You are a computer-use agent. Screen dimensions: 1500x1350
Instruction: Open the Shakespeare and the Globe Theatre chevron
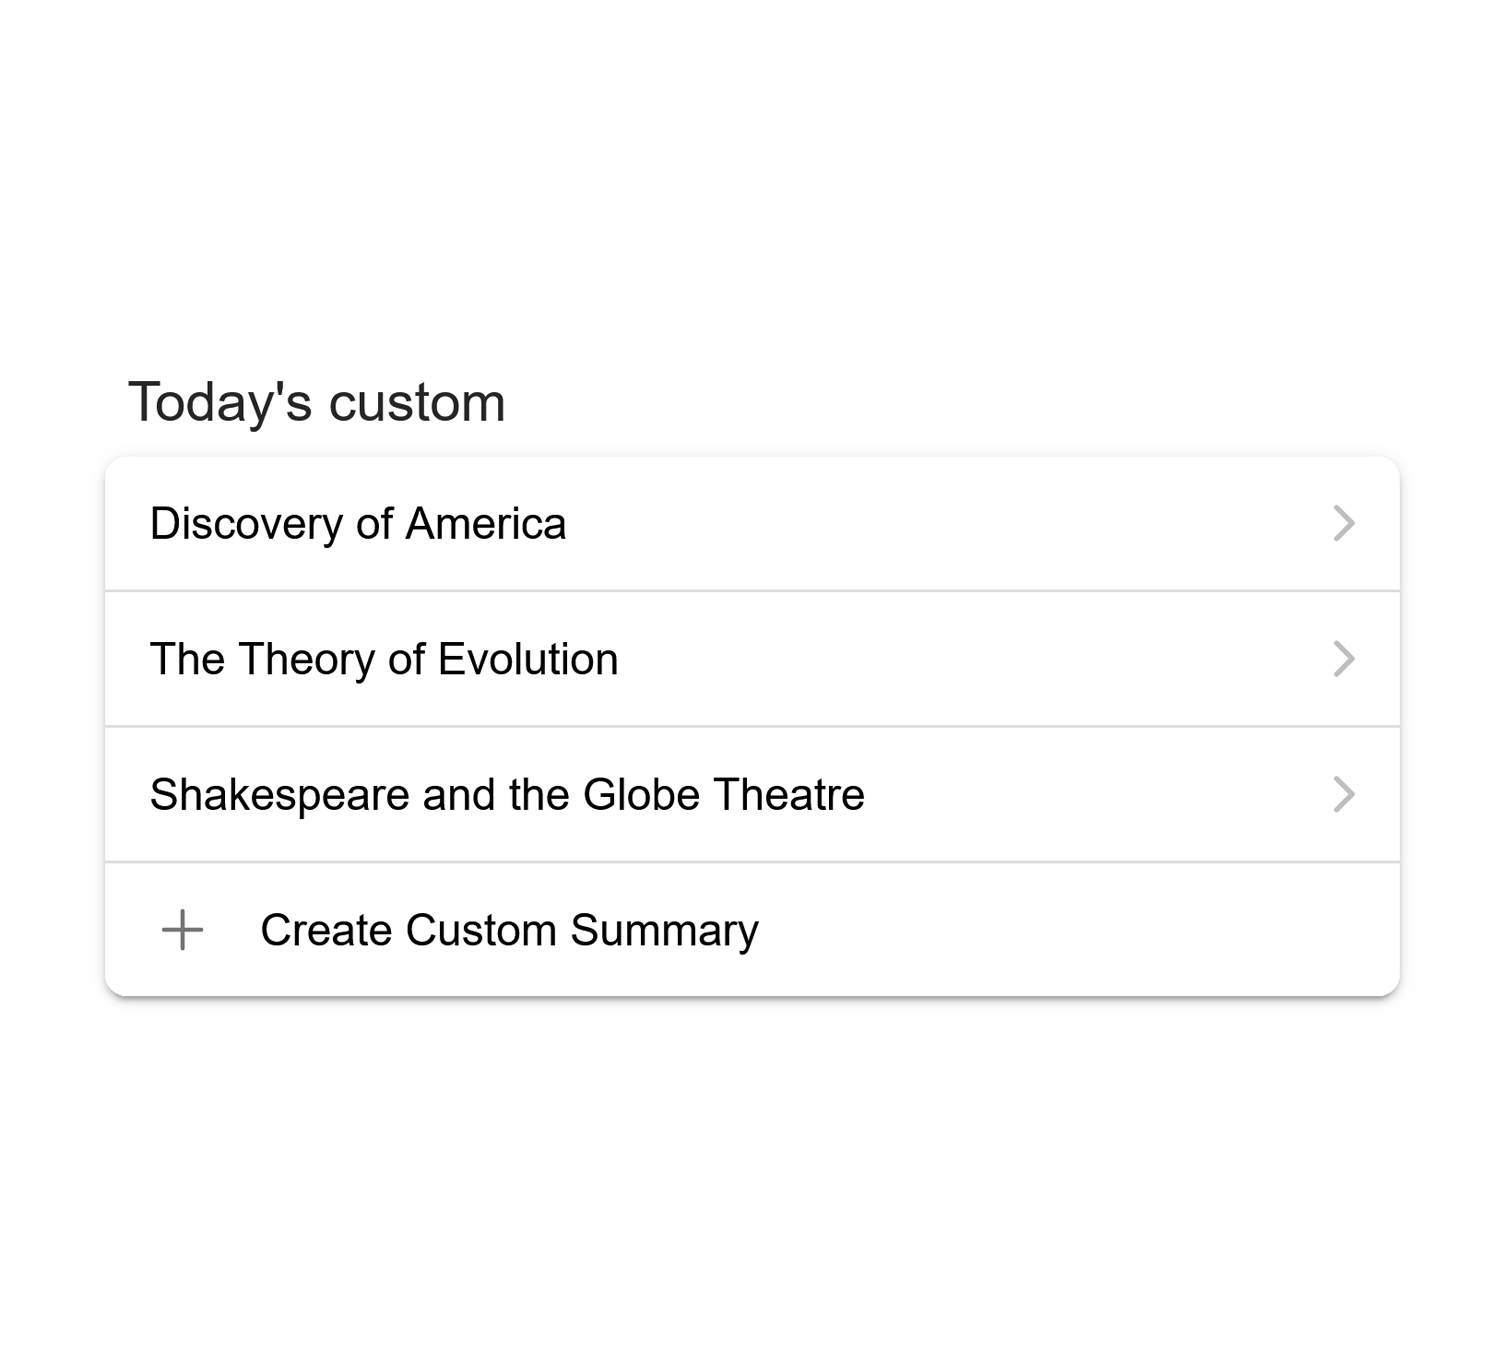point(1344,795)
